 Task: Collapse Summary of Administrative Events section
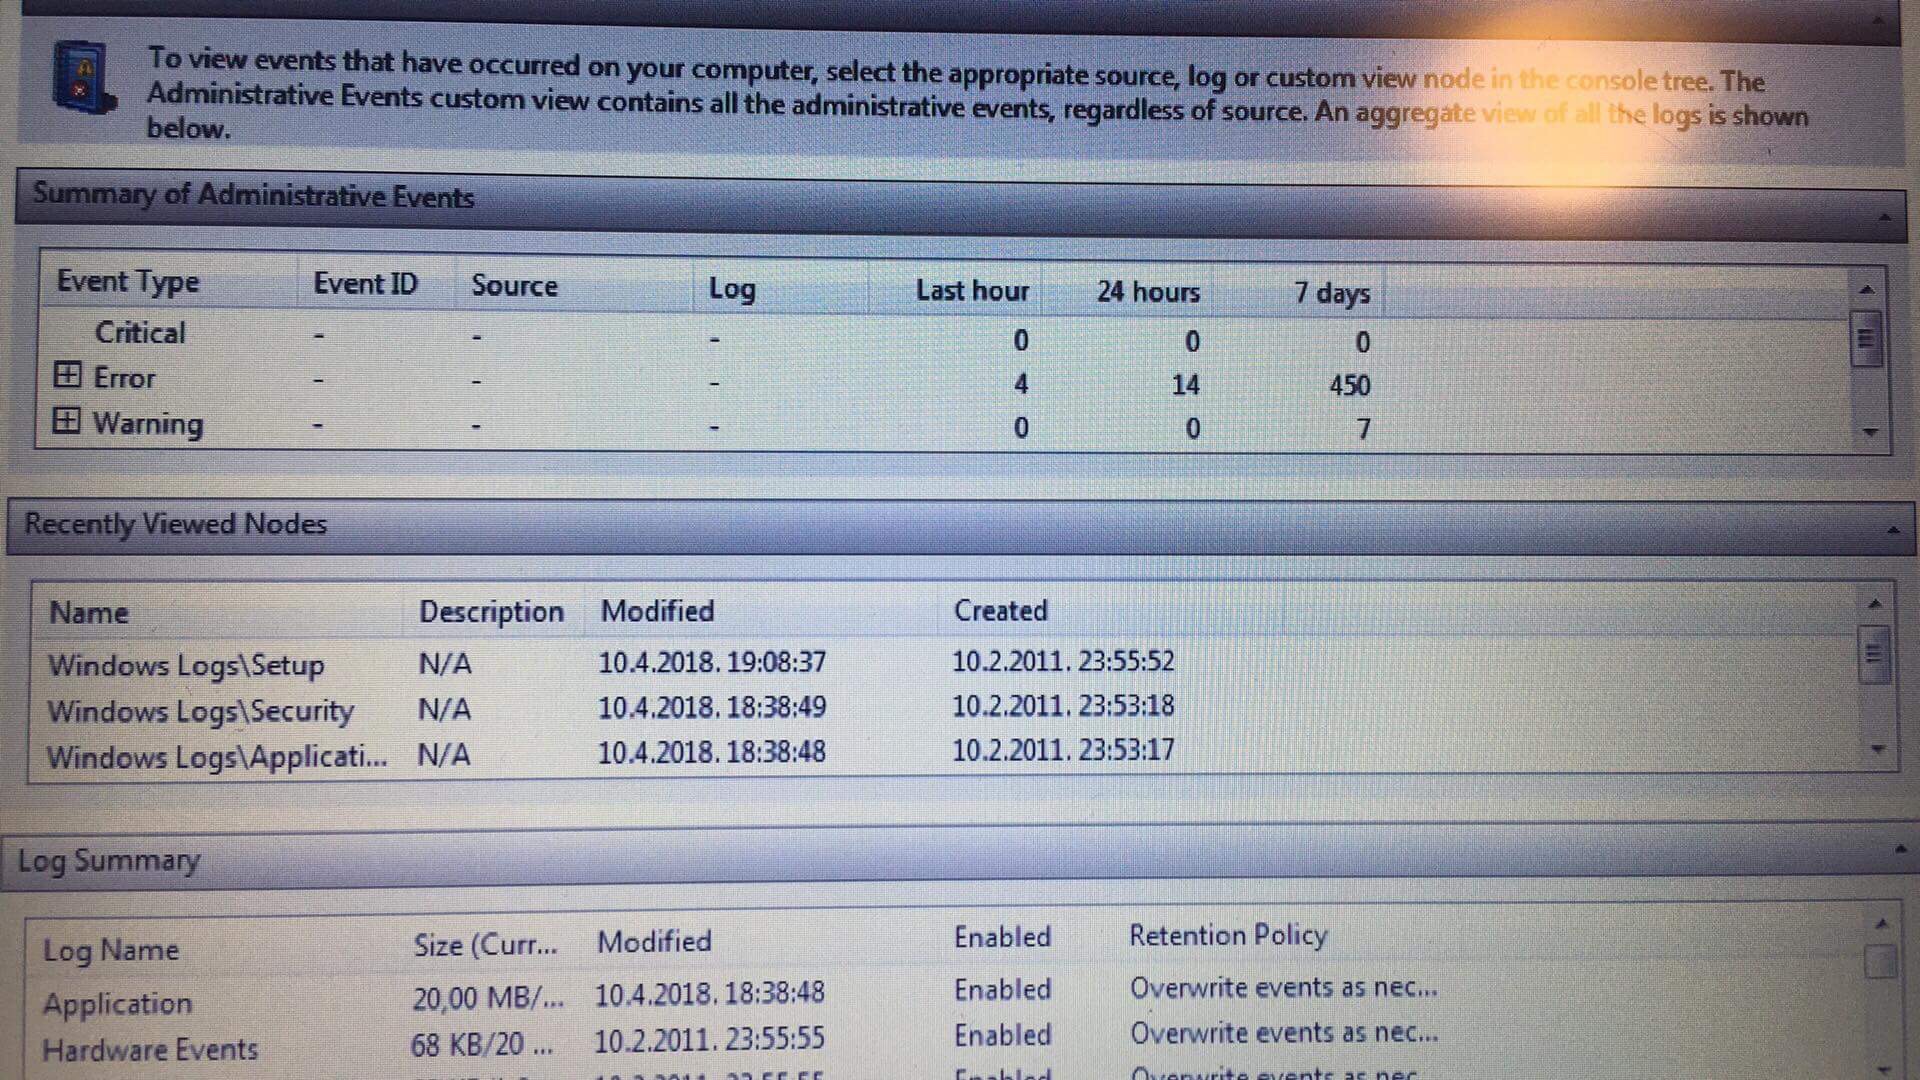pos(1884,218)
